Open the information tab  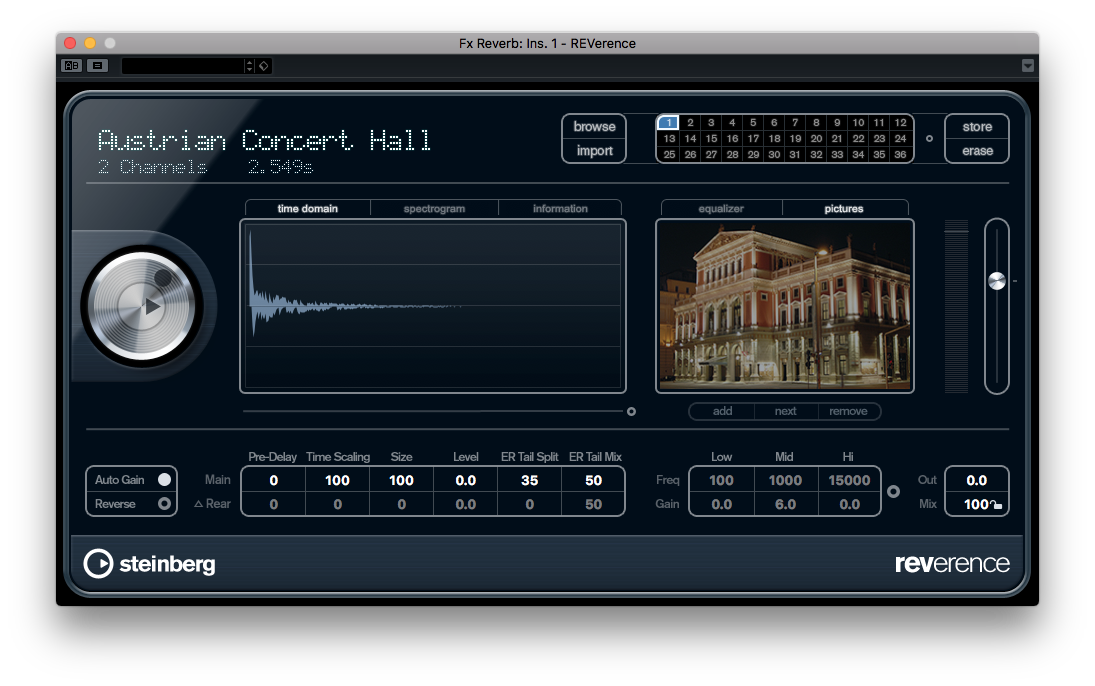coord(560,208)
